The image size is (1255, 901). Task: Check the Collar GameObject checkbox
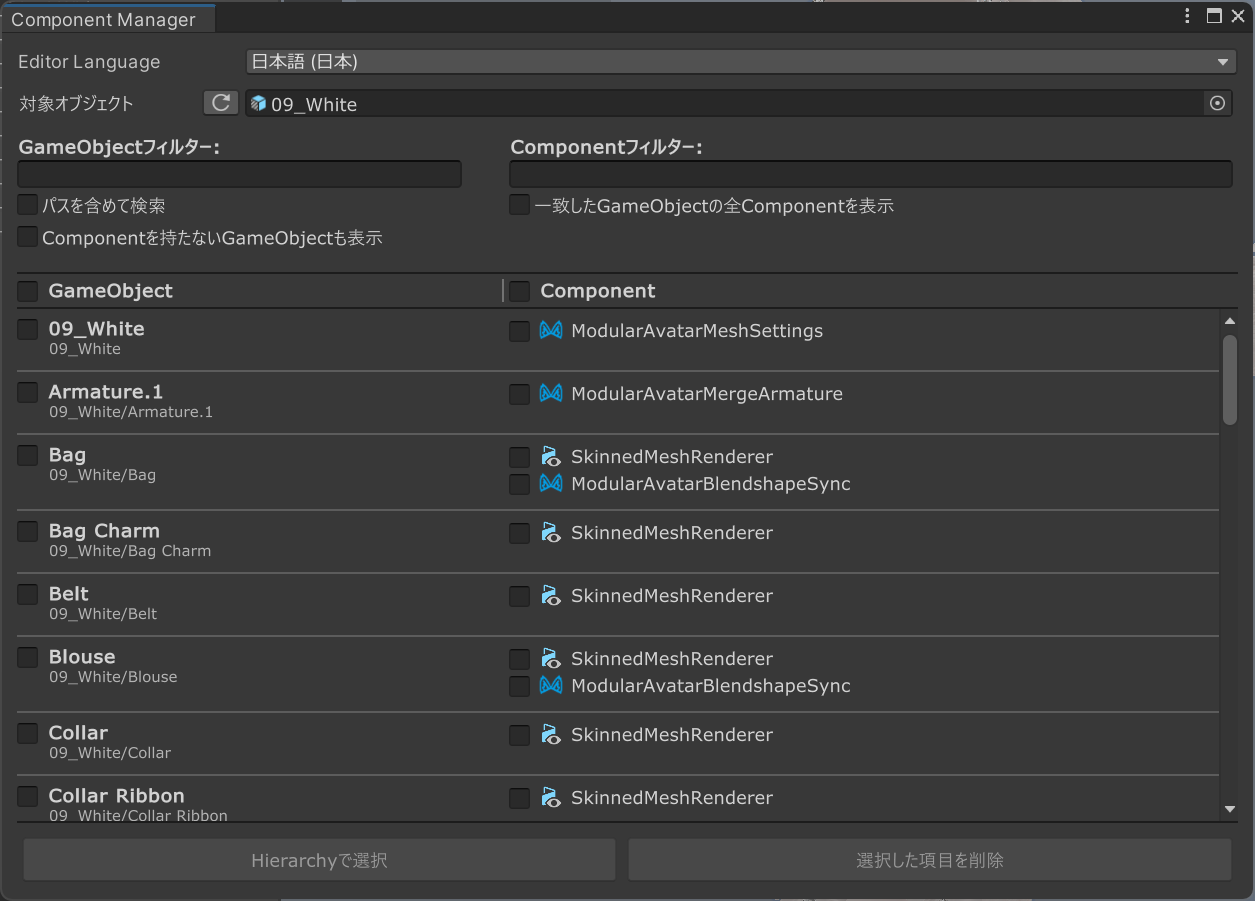click(x=28, y=733)
